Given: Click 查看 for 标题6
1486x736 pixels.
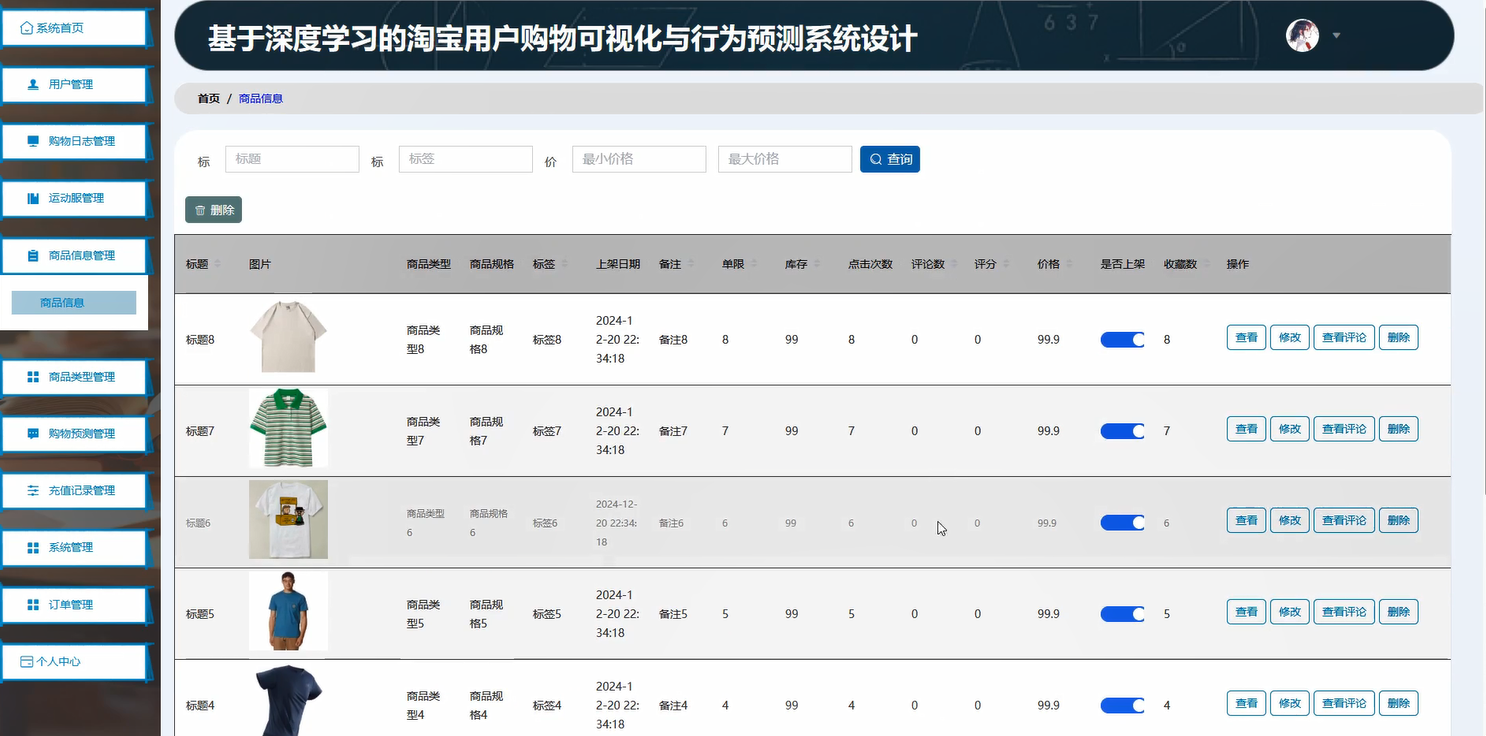Looking at the screenshot, I should click(1246, 521).
